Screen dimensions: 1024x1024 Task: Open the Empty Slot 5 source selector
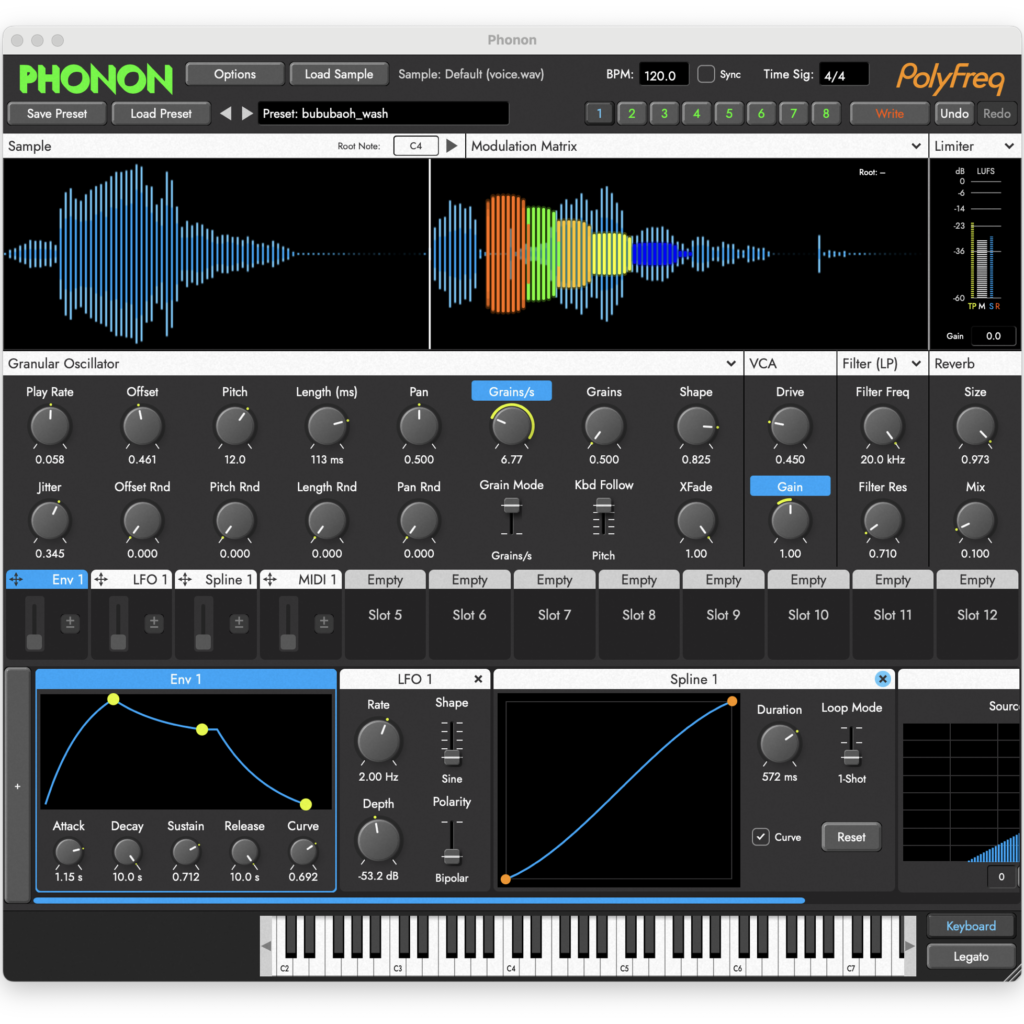coord(385,579)
